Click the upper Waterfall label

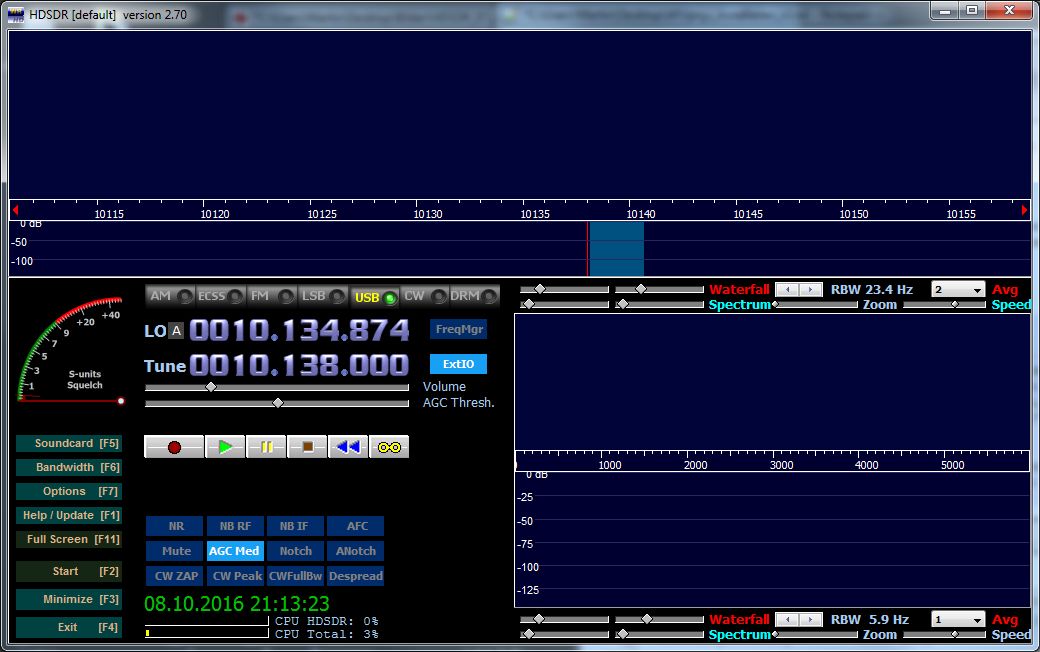click(x=739, y=289)
